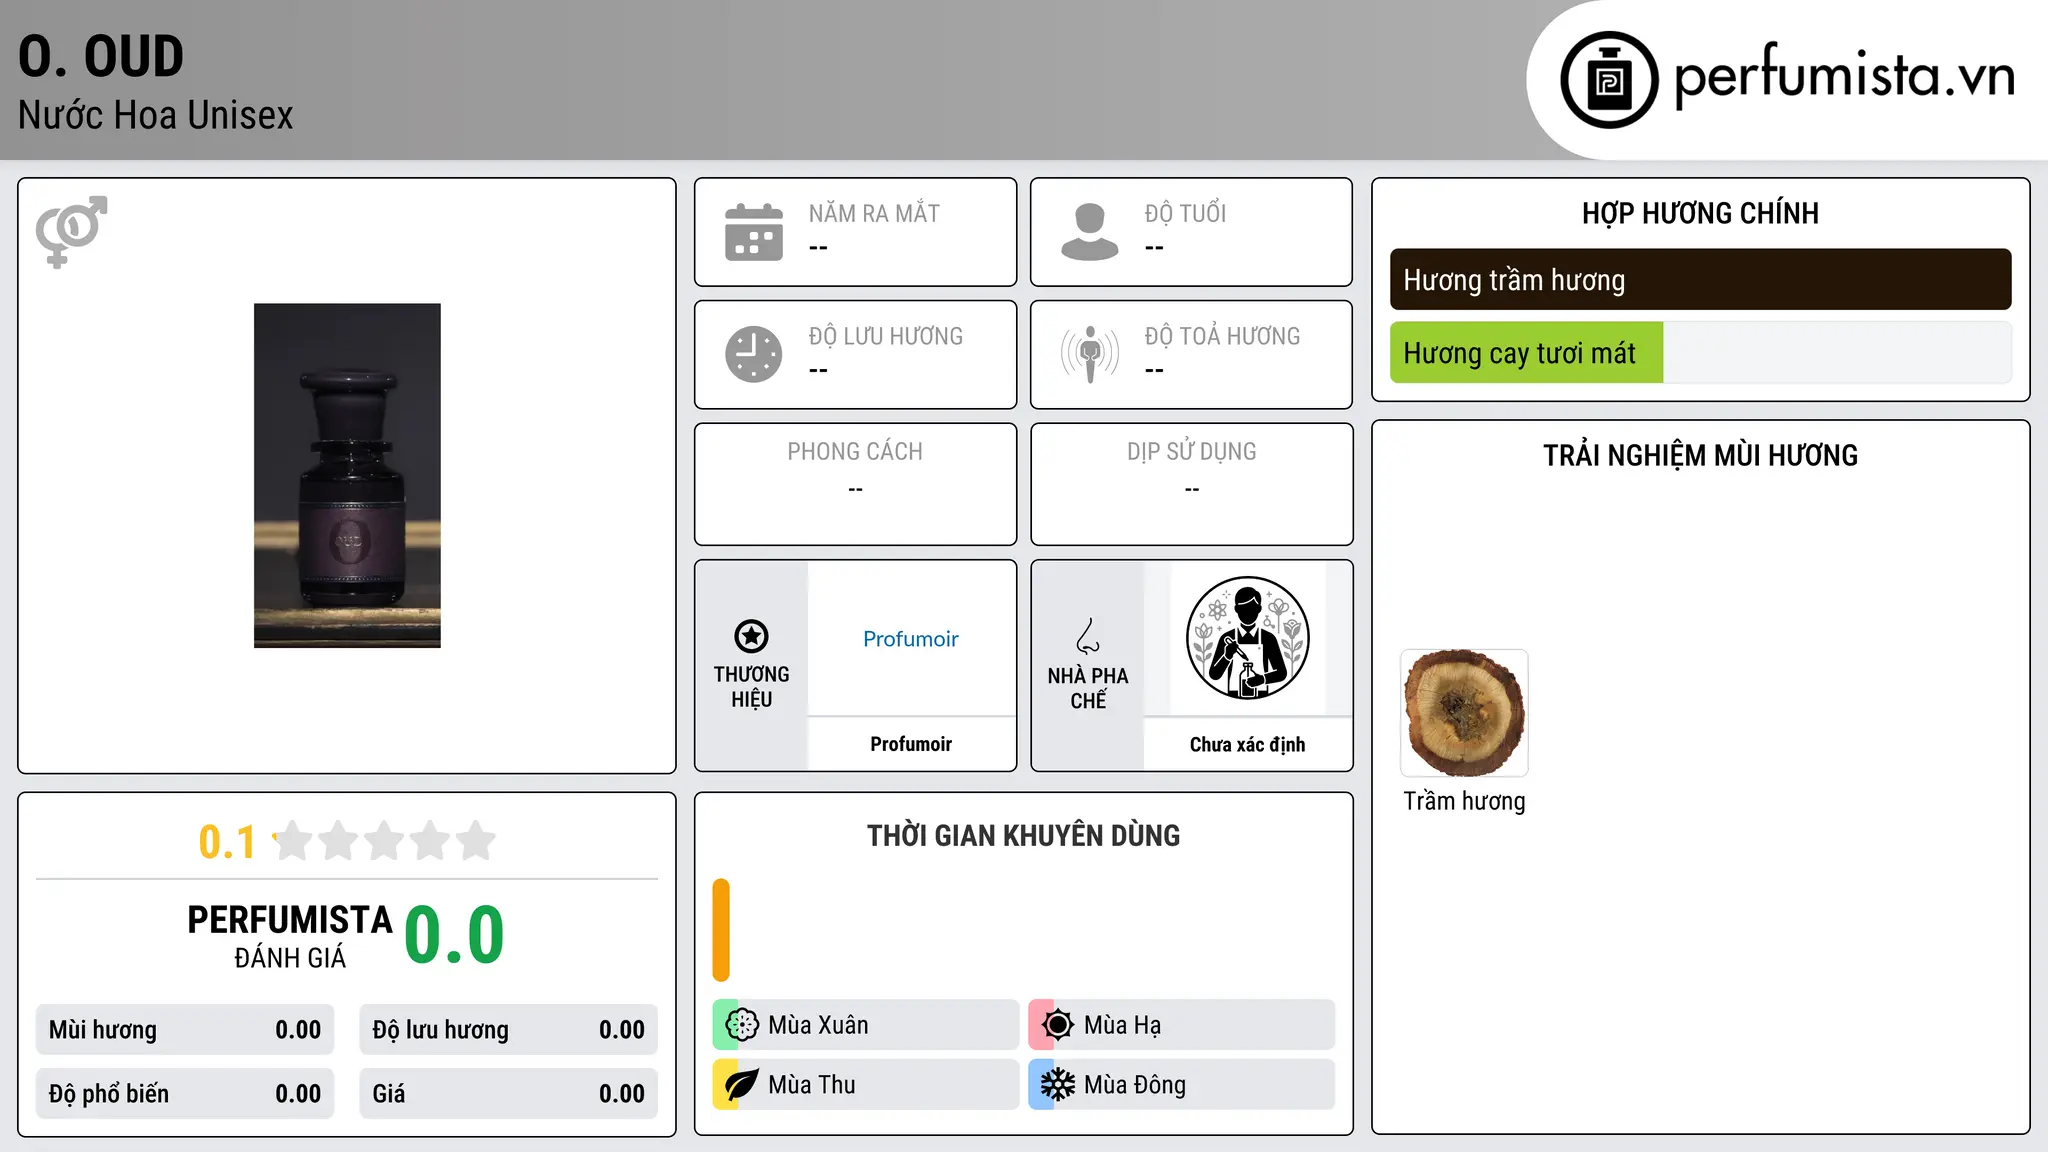Click the nose icon above Nhà Pha Chế
2048x1152 pixels.
coord(1088,636)
